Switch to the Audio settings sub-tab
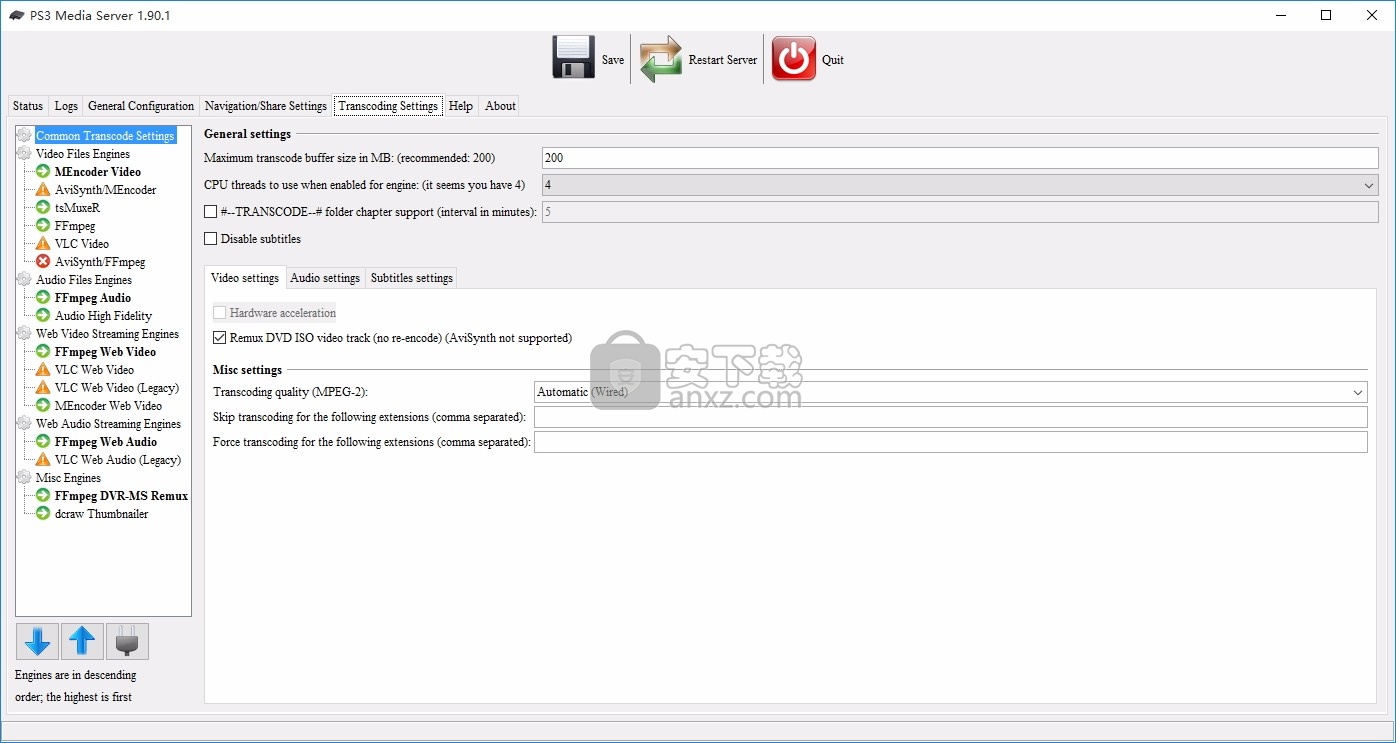 (325, 278)
